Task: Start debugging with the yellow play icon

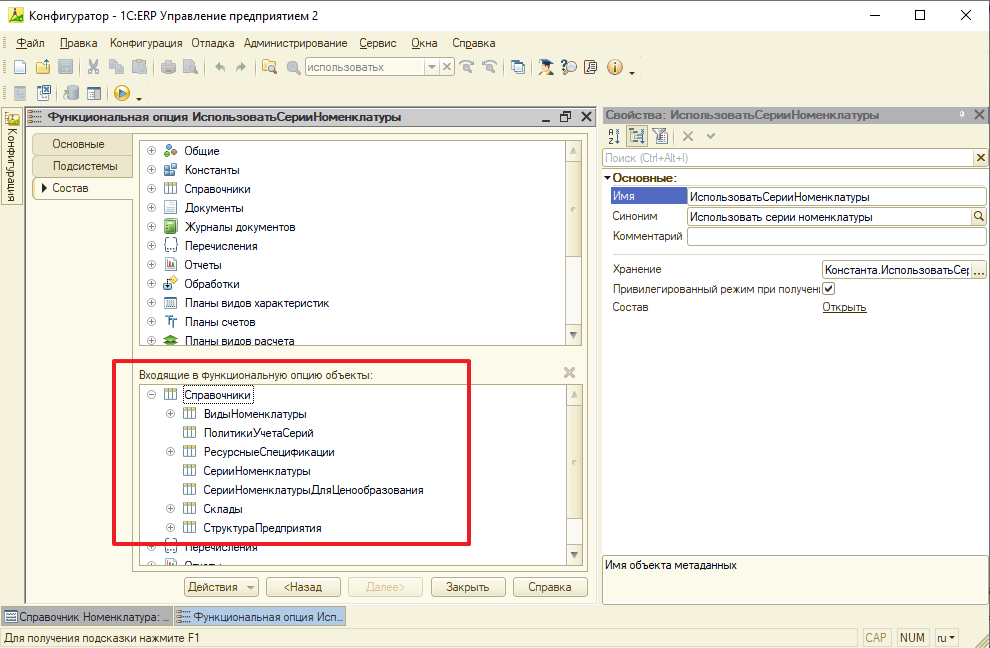Action: click(122, 93)
